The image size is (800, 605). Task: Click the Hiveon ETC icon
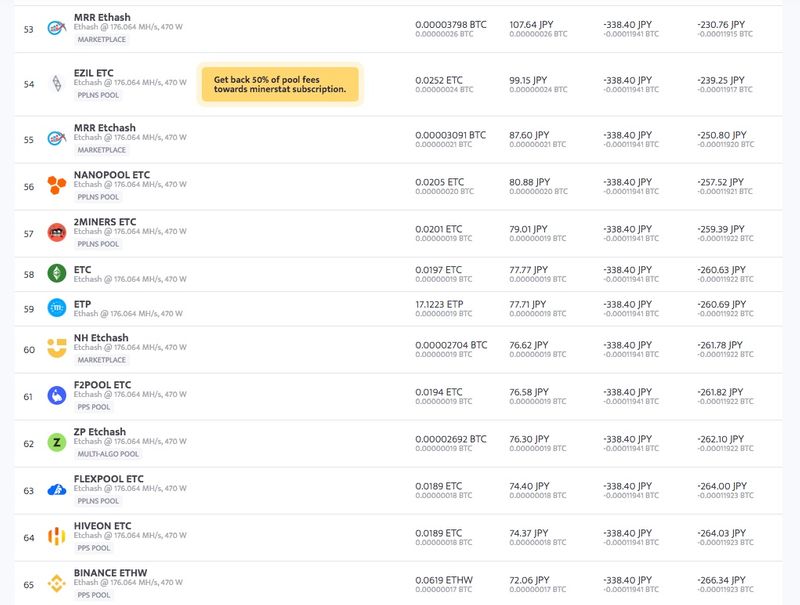(56, 537)
